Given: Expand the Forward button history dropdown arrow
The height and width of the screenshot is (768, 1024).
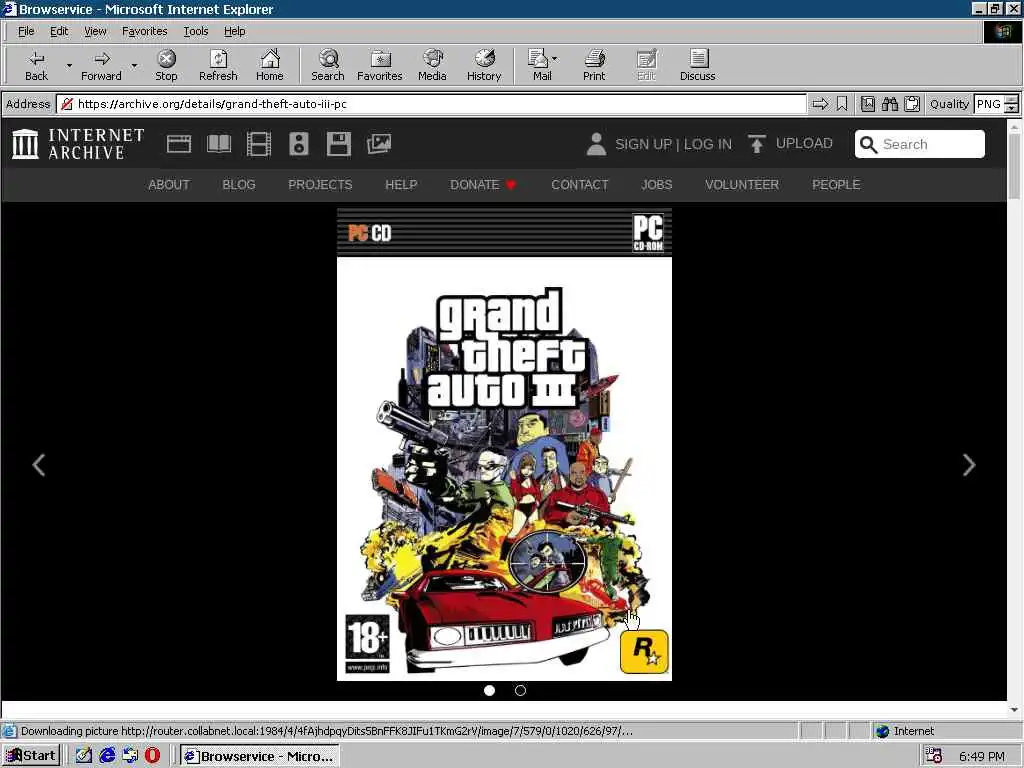Looking at the screenshot, I should (x=134, y=65).
